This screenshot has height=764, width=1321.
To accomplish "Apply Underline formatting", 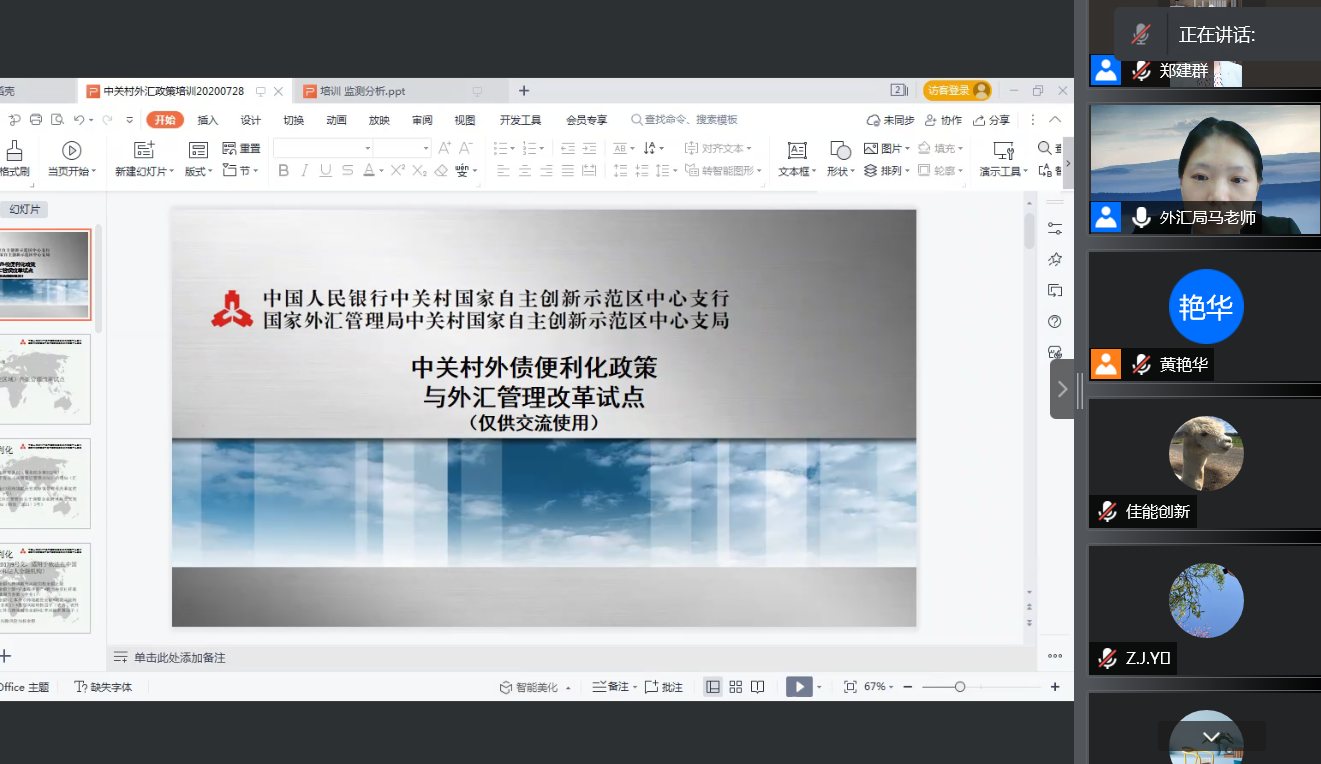I will pyautogui.click(x=326, y=171).
